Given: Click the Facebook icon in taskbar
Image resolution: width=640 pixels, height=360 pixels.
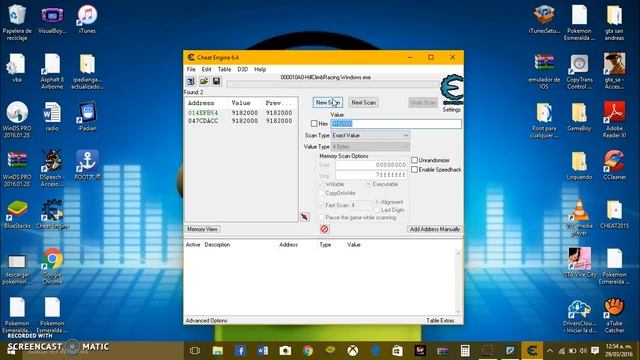Looking at the screenshot, I should [240, 351].
